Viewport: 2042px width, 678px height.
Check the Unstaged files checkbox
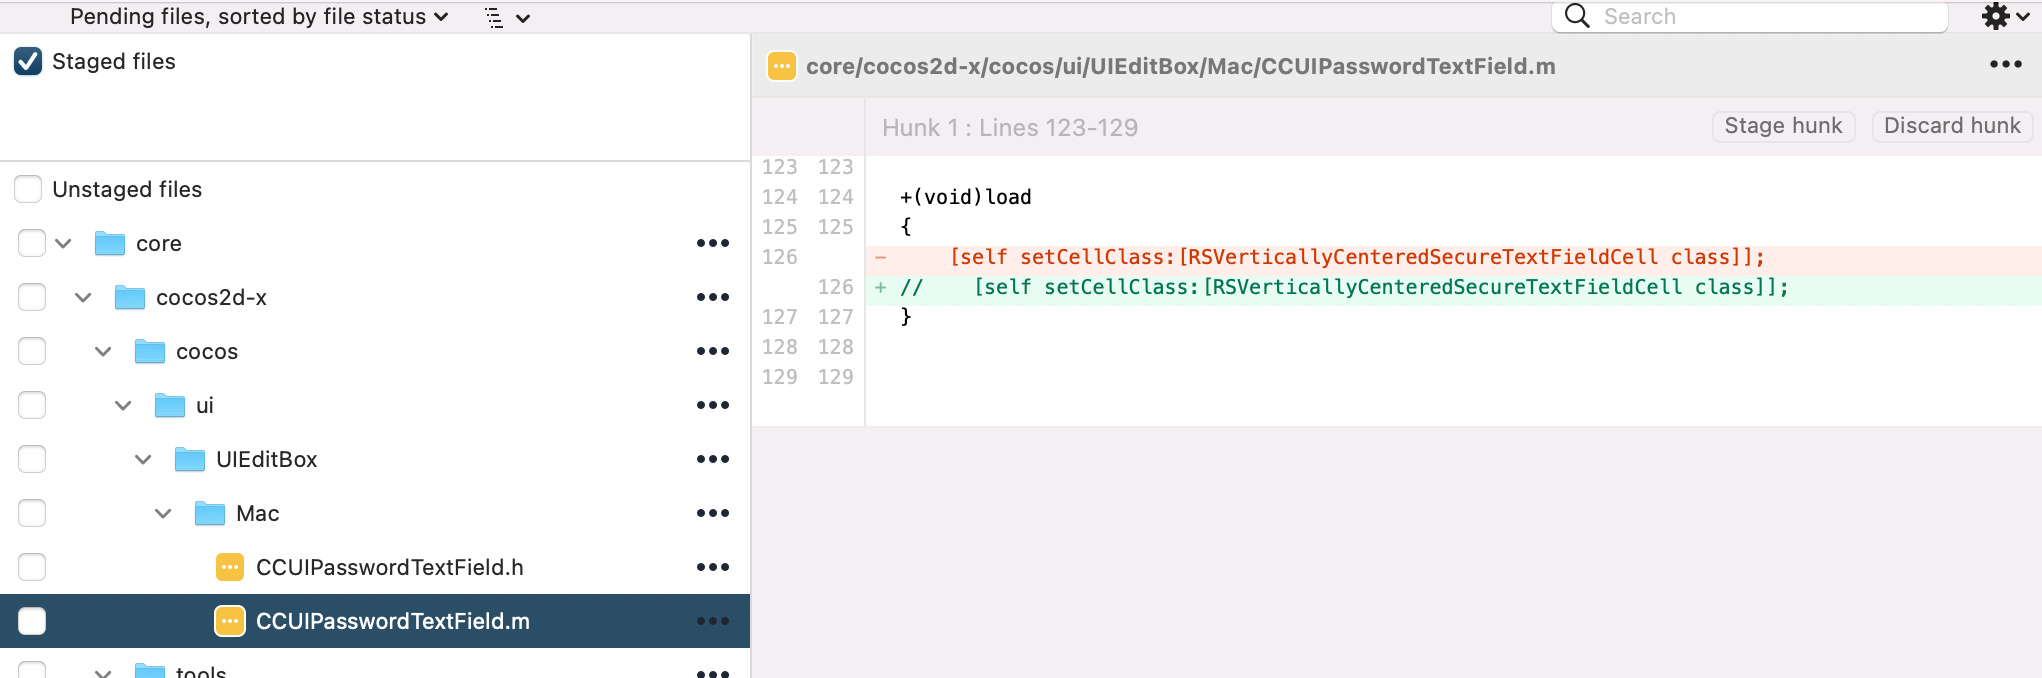coord(28,189)
